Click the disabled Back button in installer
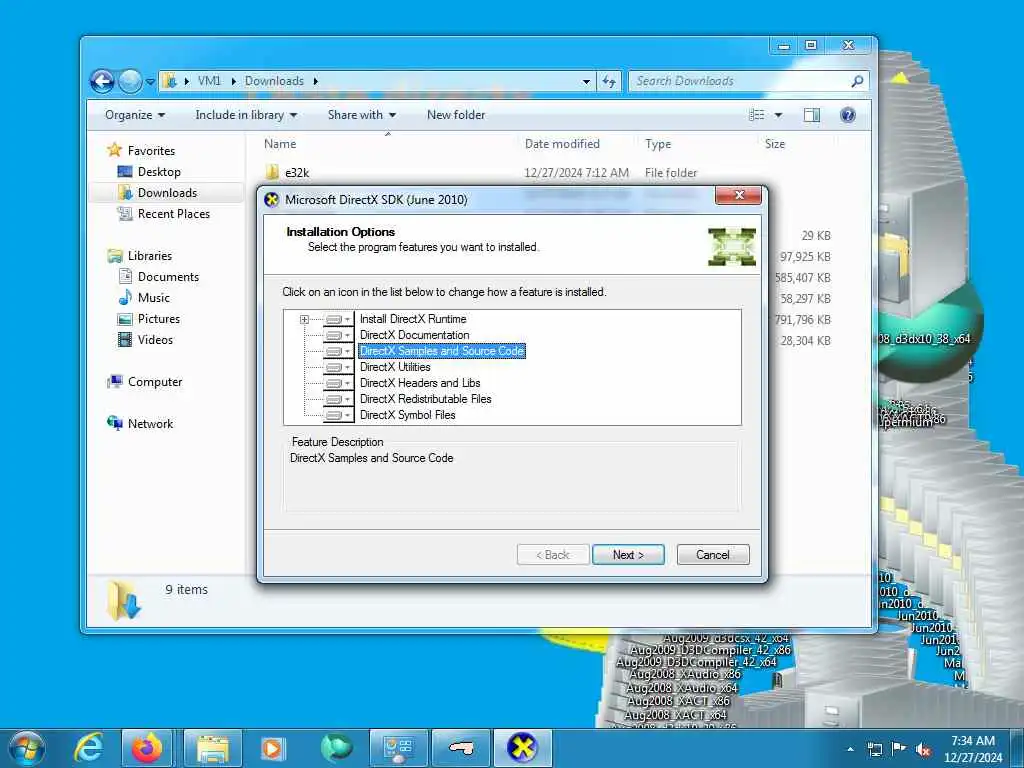Screen dimensions: 1024x768 [x=553, y=554]
